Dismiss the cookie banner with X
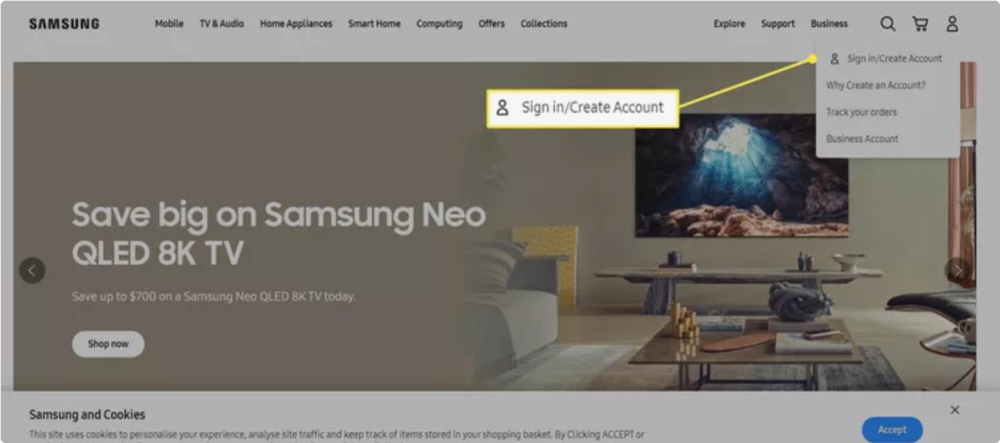The width and height of the screenshot is (1000, 443). [x=955, y=410]
